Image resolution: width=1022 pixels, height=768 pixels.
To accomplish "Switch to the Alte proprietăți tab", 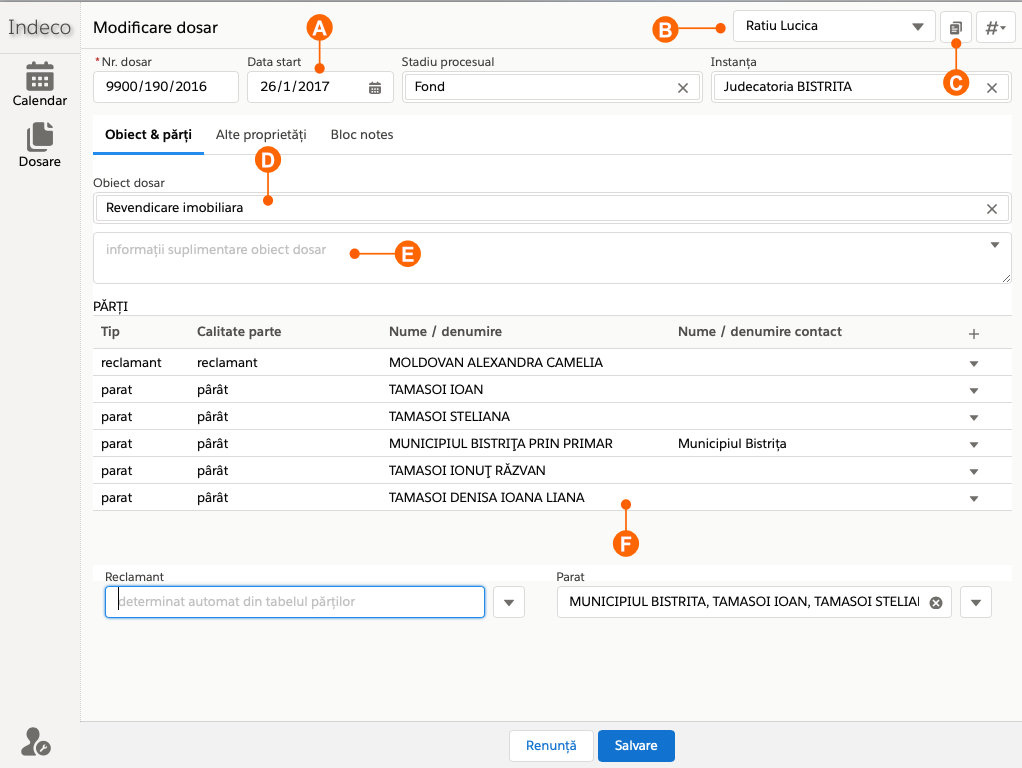I will click(261, 134).
